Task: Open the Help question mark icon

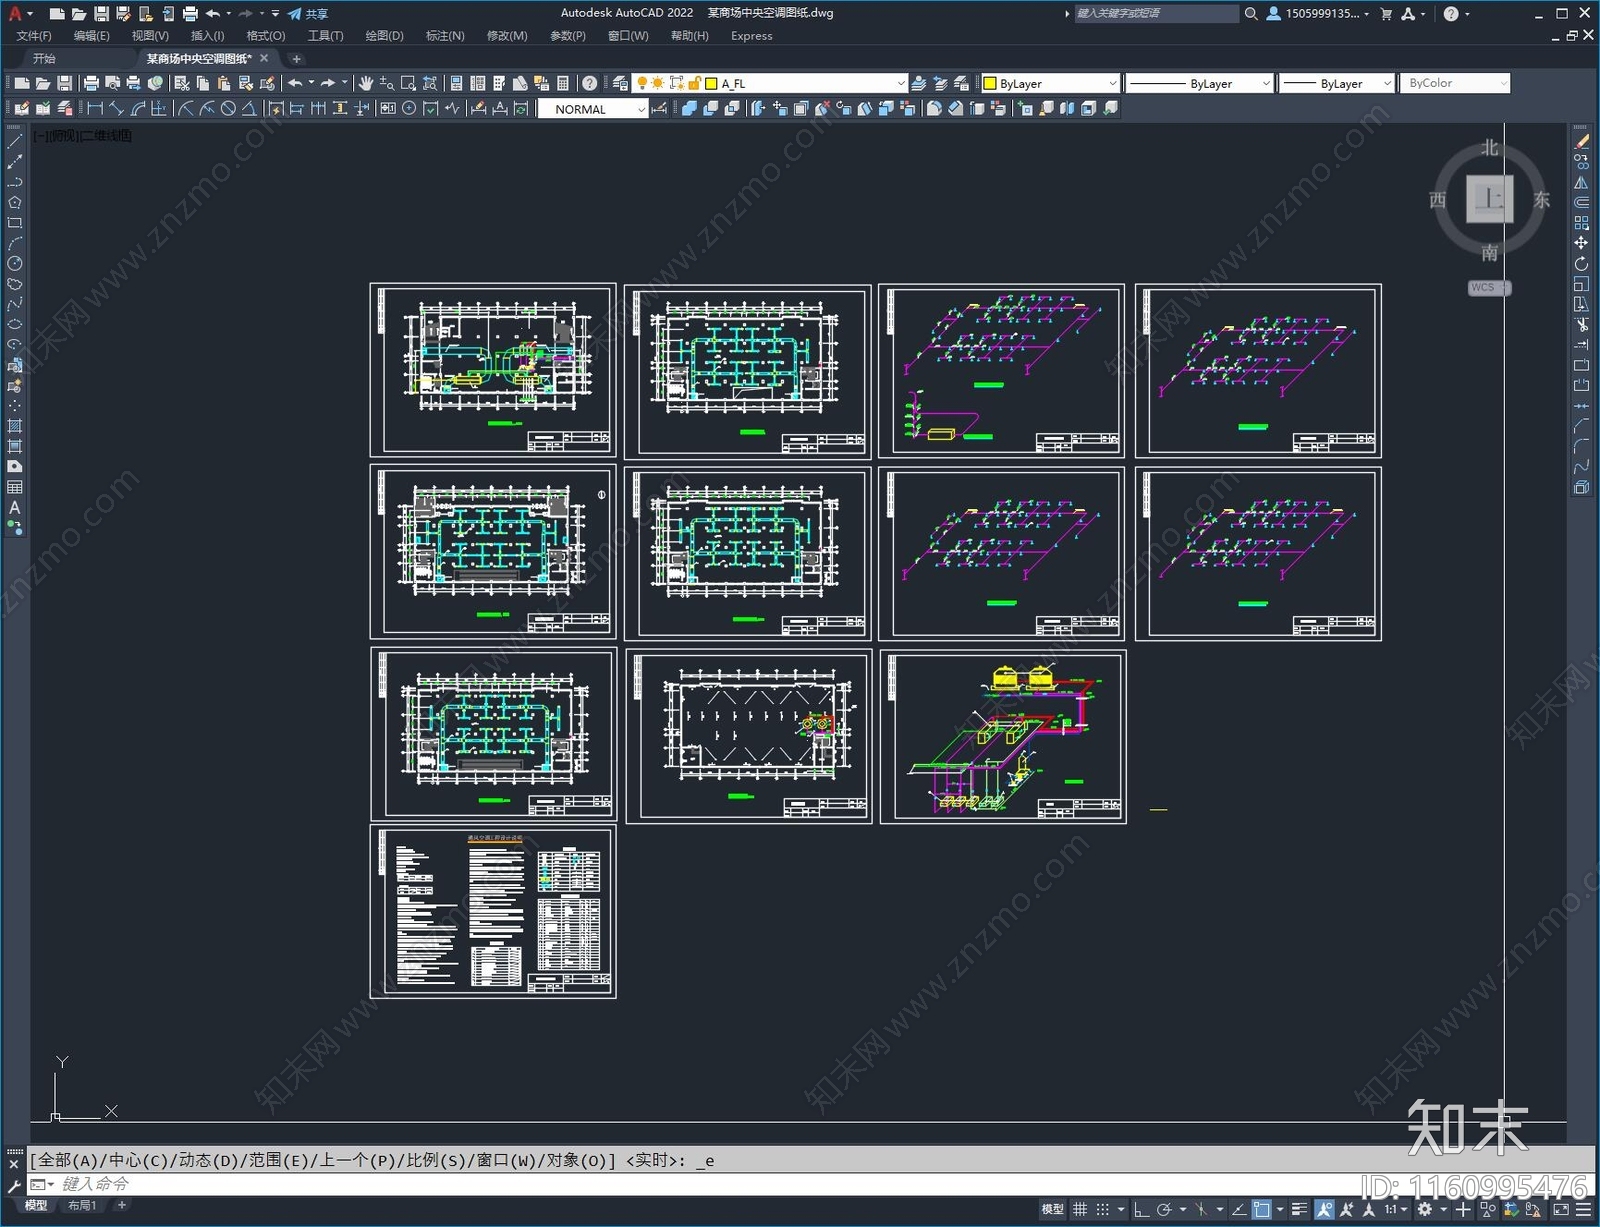Action: point(590,83)
